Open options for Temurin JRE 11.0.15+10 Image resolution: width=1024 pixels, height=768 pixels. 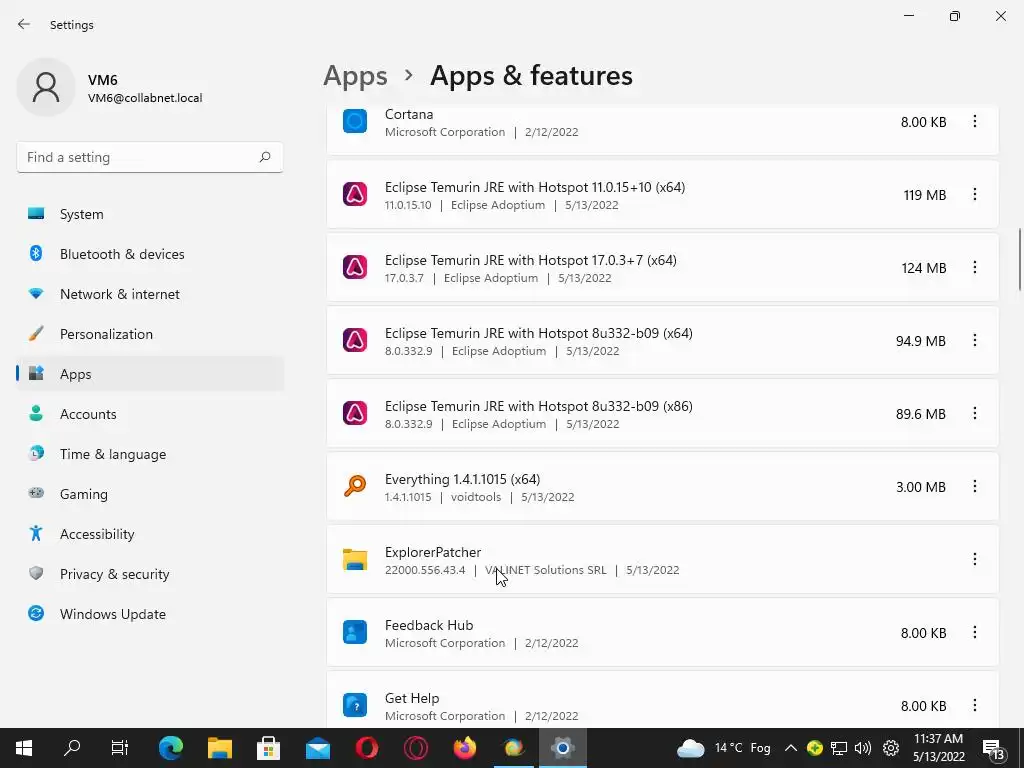pos(974,195)
